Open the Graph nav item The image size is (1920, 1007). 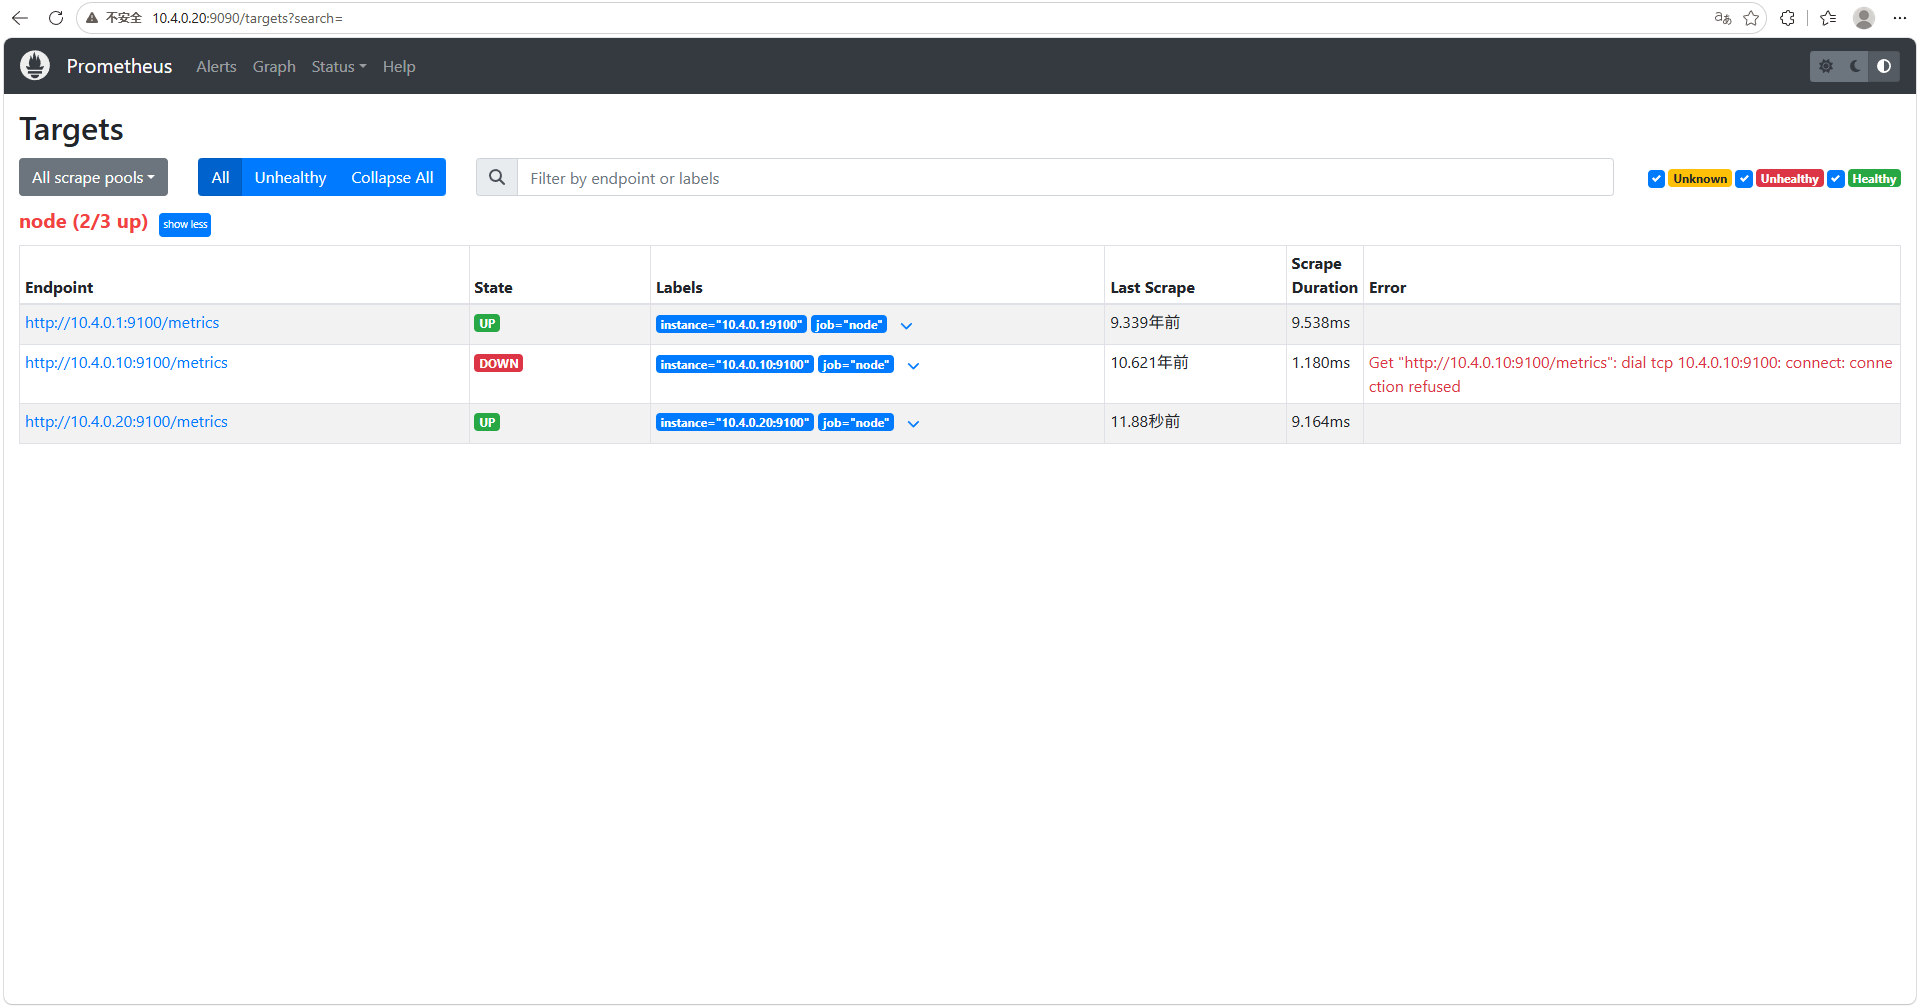274,66
